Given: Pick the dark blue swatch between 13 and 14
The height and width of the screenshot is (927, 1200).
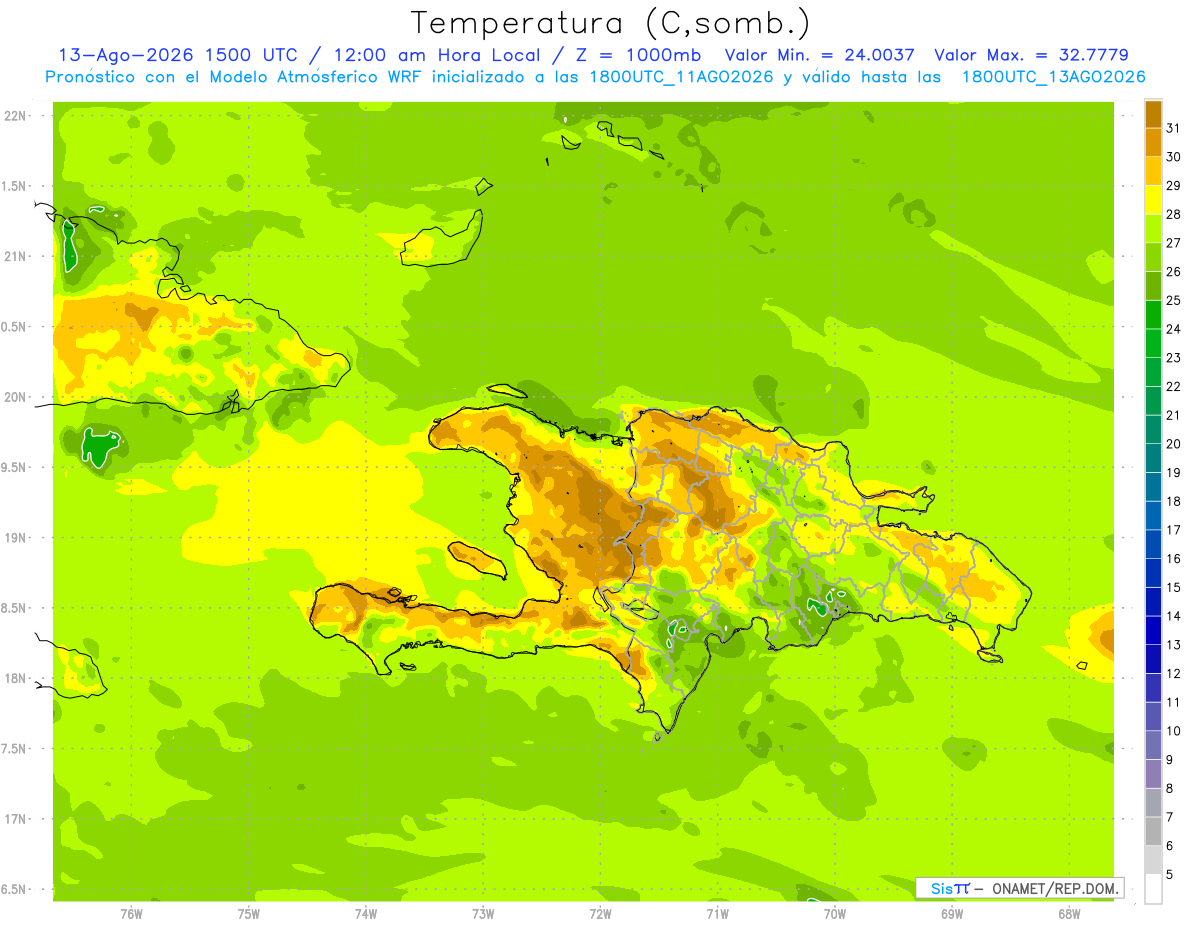Looking at the screenshot, I should 1153,630.
